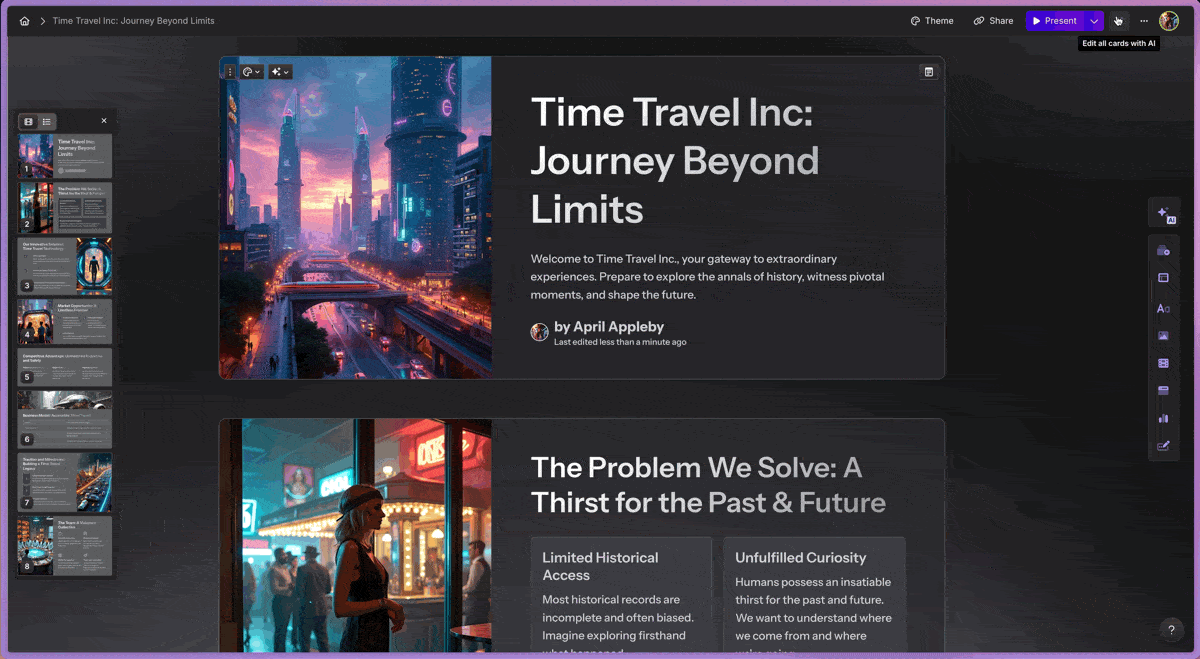Select slide 8 The Team thumbnail
This screenshot has height=659, width=1200.
coord(64,545)
